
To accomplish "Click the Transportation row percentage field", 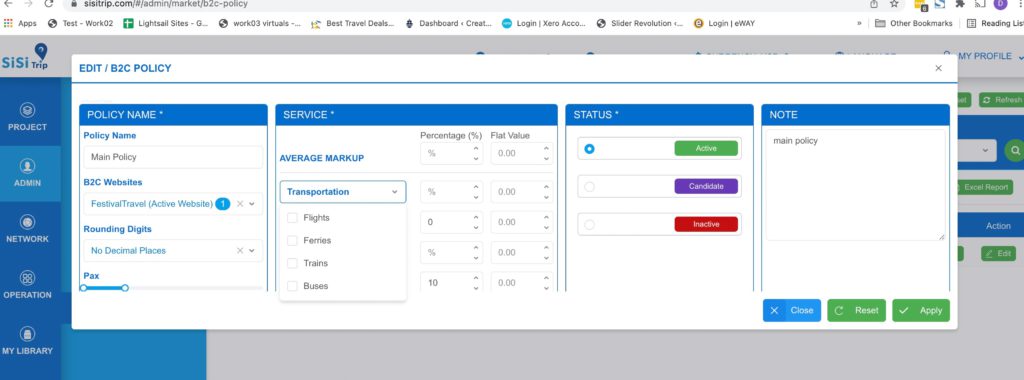I will tap(451, 192).
